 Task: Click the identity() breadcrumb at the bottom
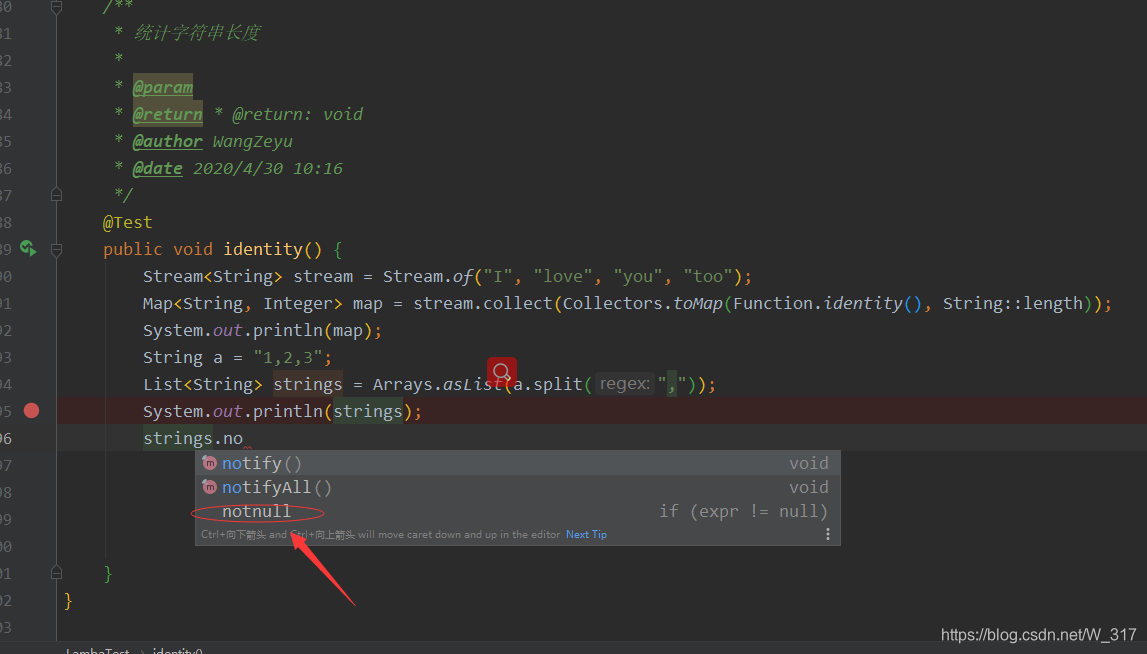point(177,650)
